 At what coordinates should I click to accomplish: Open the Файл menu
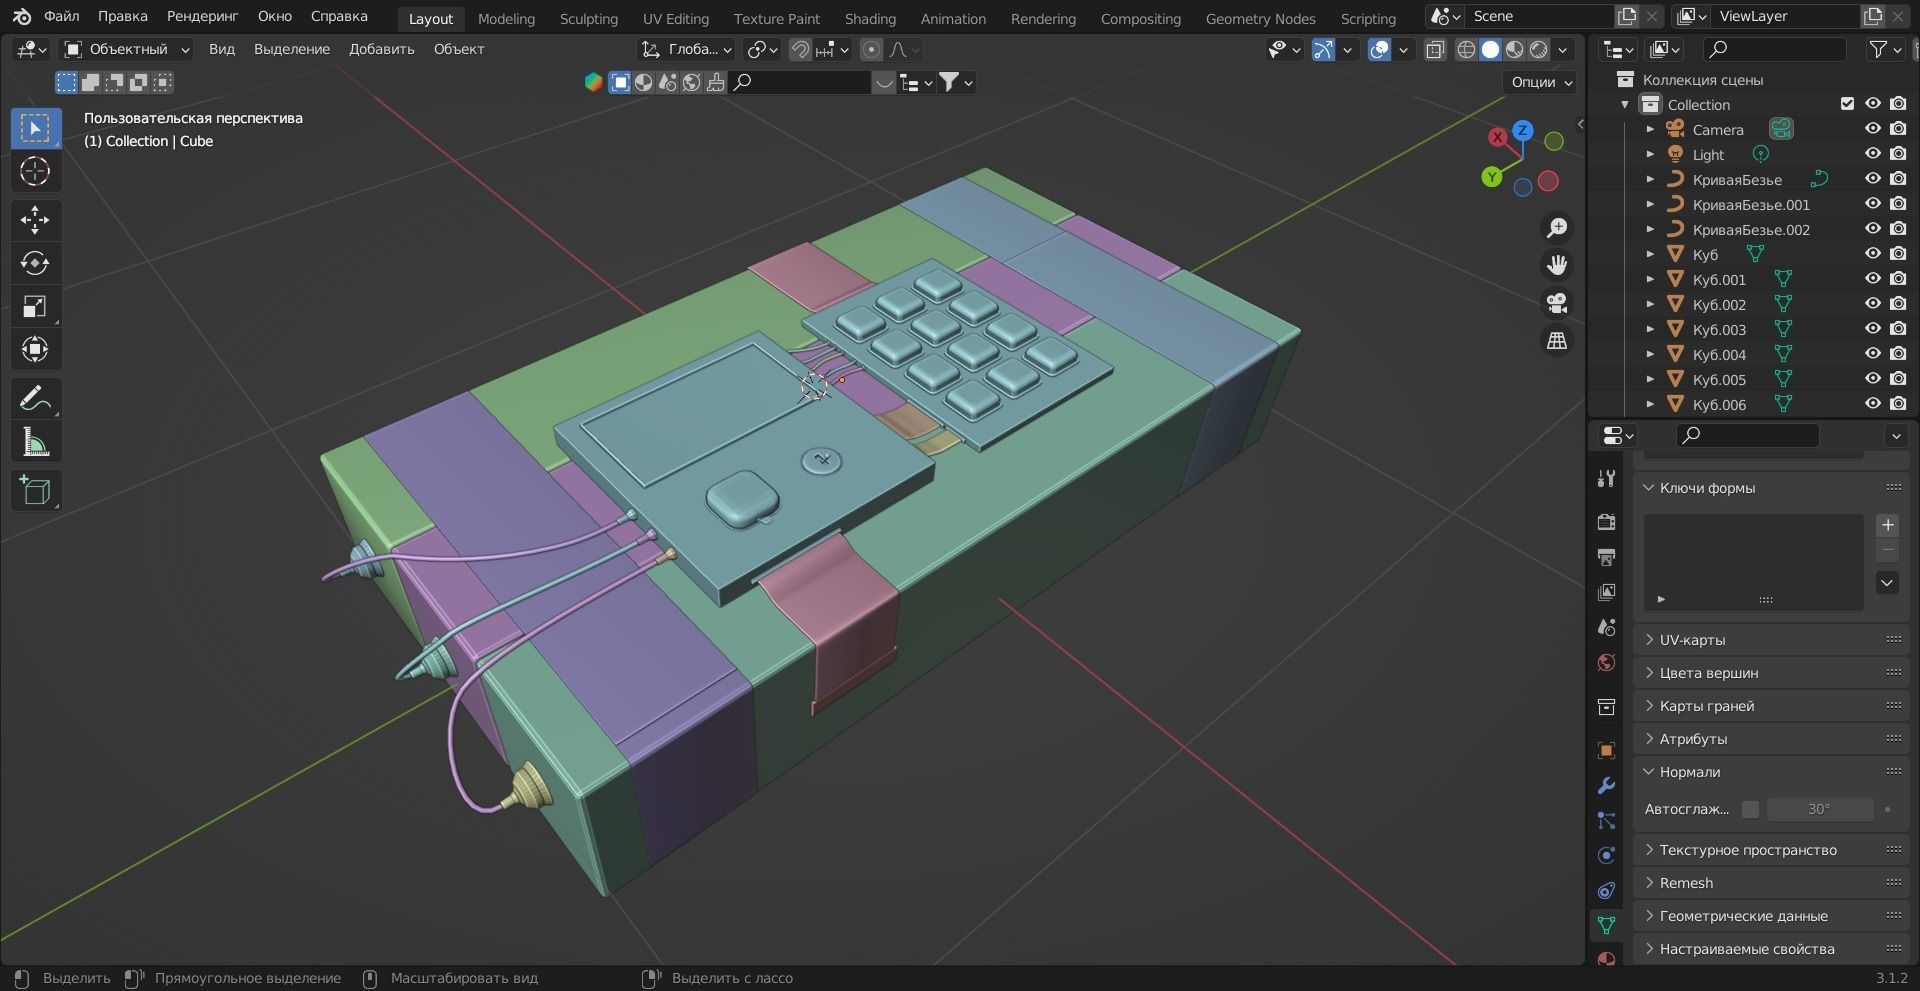(x=62, y=16)
